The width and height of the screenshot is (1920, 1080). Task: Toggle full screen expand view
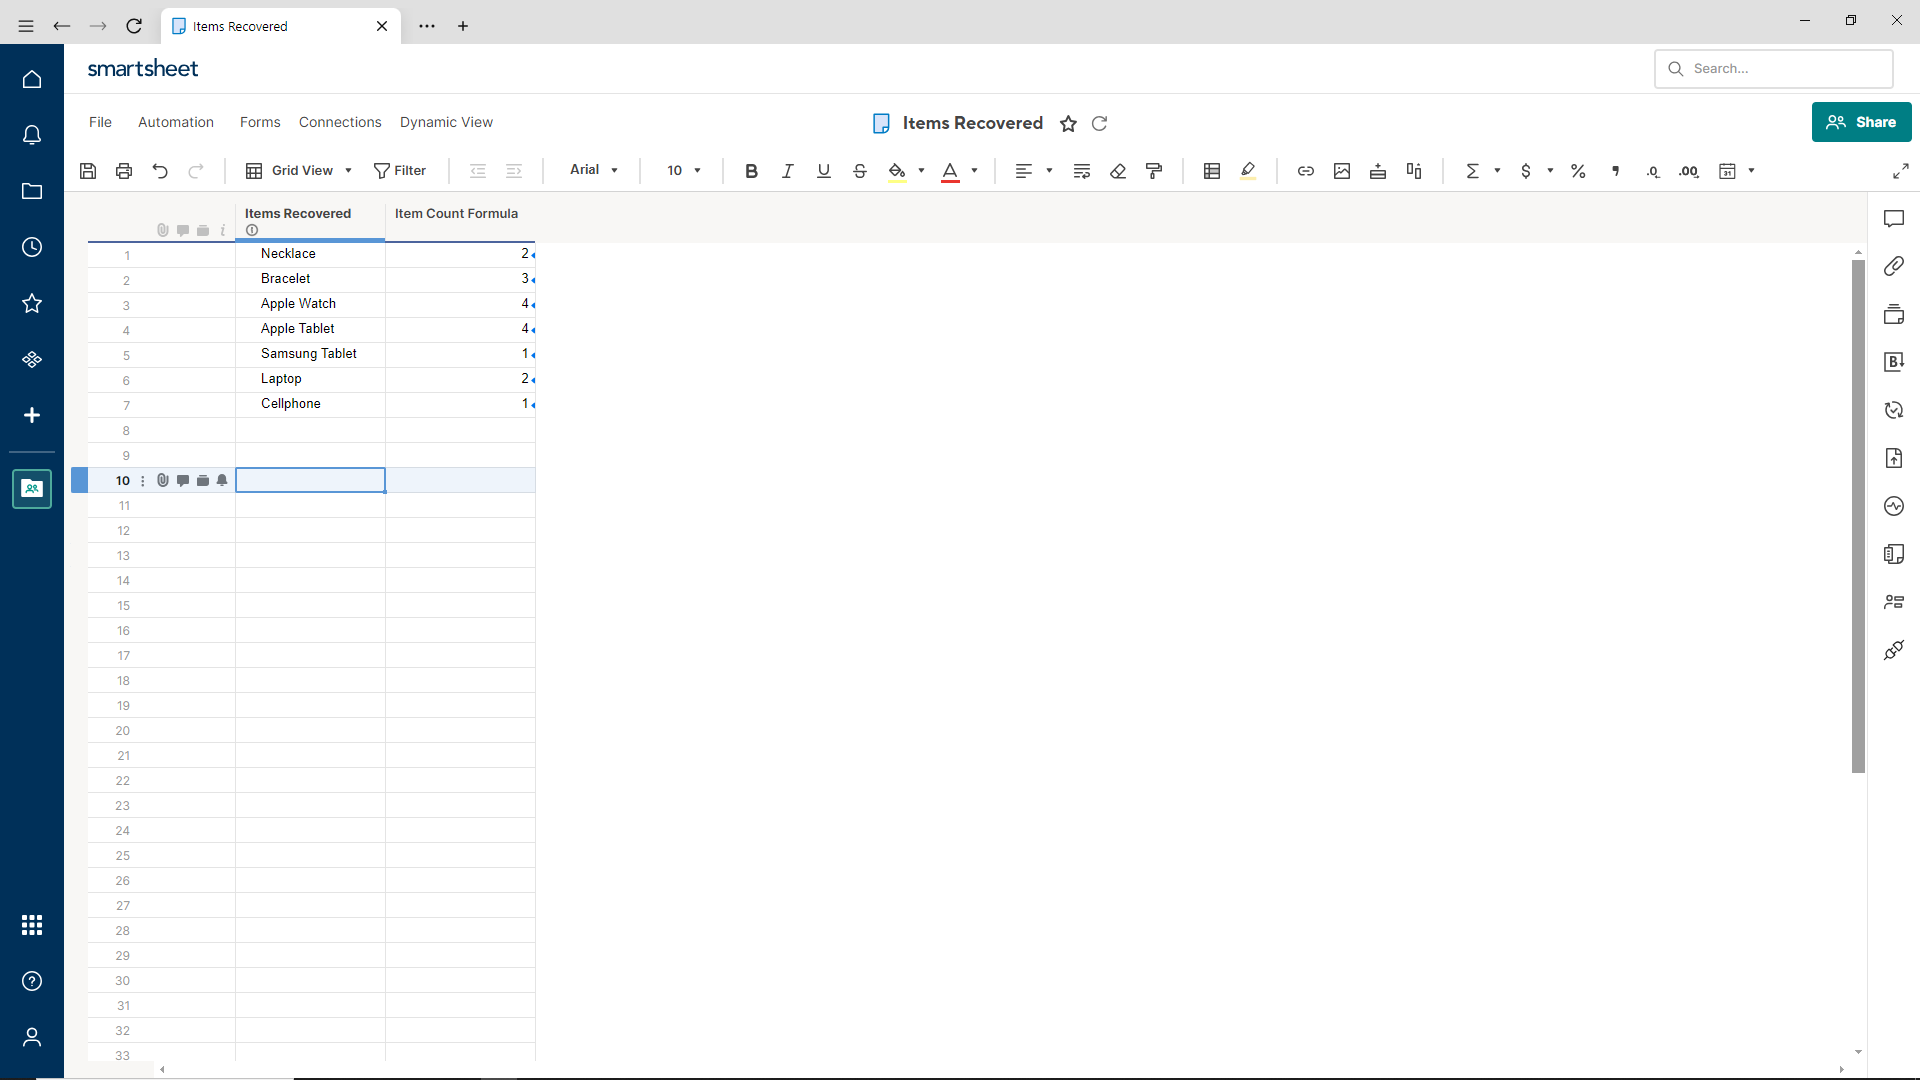point(1901,171)
